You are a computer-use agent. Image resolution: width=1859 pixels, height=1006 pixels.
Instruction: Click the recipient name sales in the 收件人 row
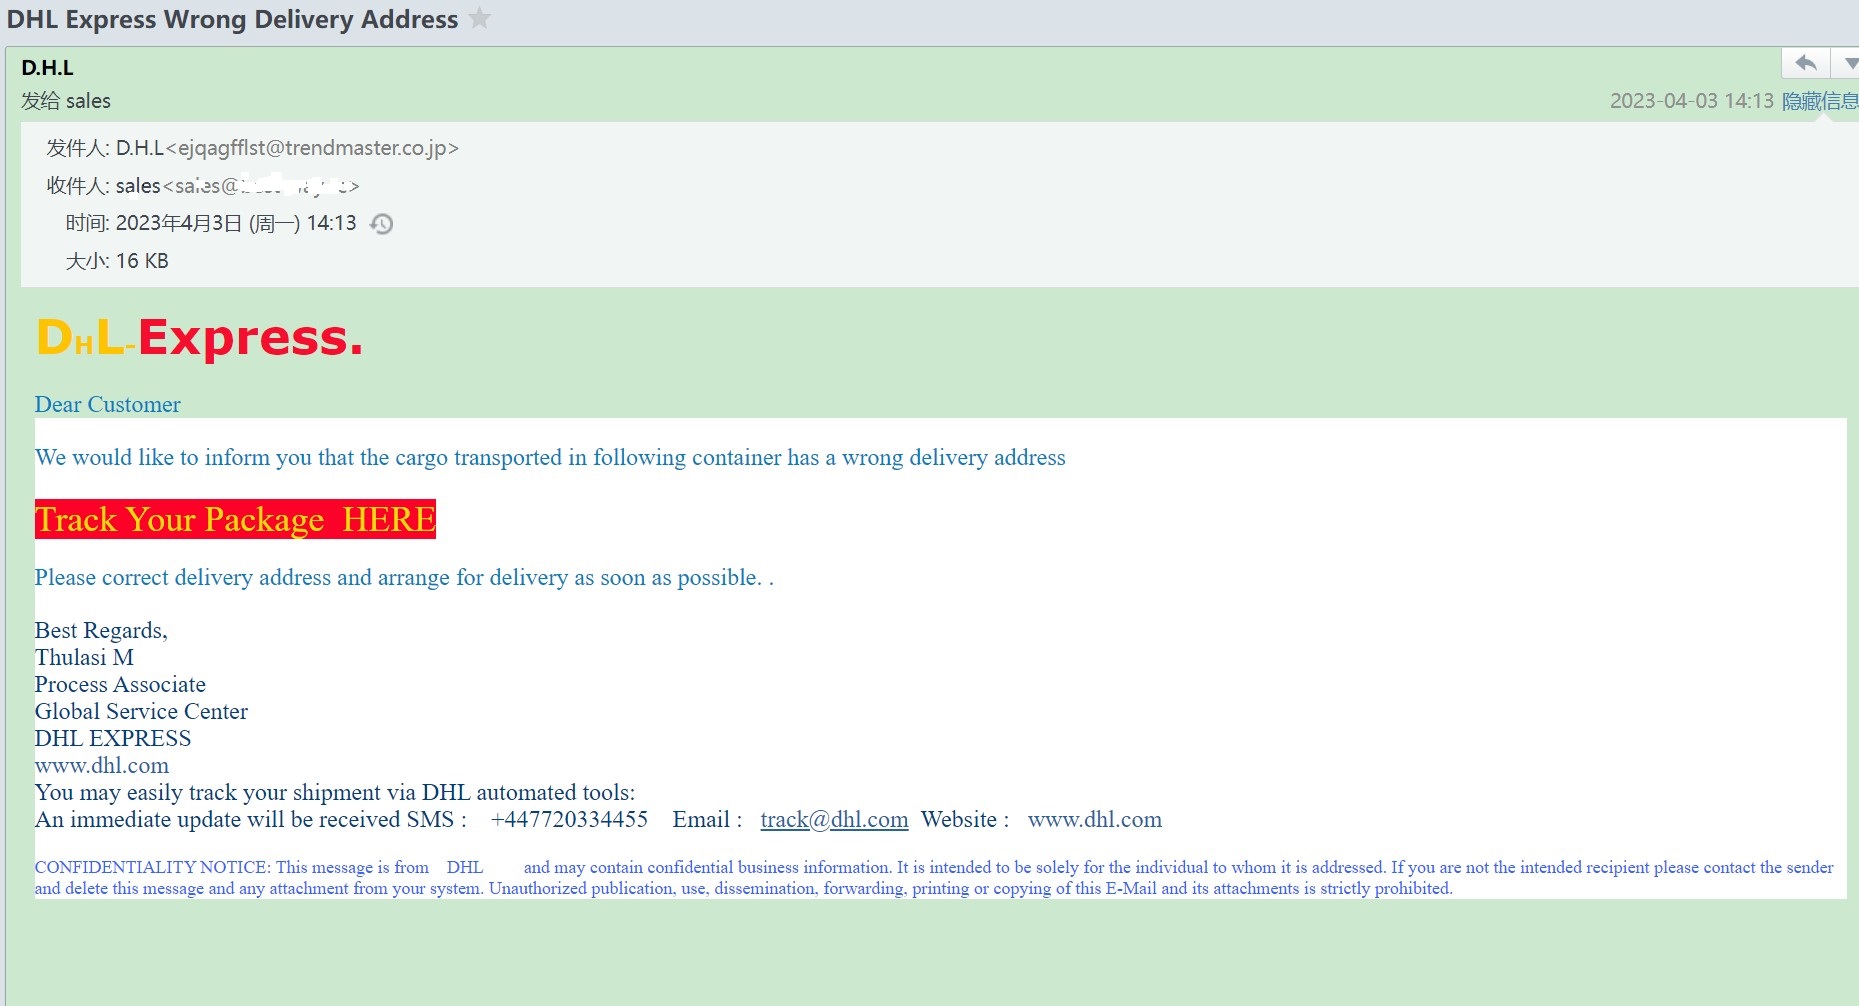point(138,186)
